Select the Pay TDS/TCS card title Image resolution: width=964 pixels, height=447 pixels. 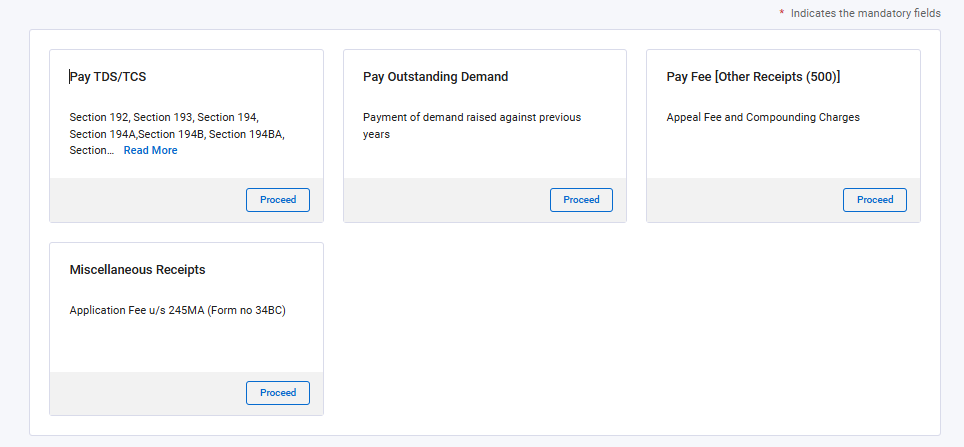click(109, 76)
